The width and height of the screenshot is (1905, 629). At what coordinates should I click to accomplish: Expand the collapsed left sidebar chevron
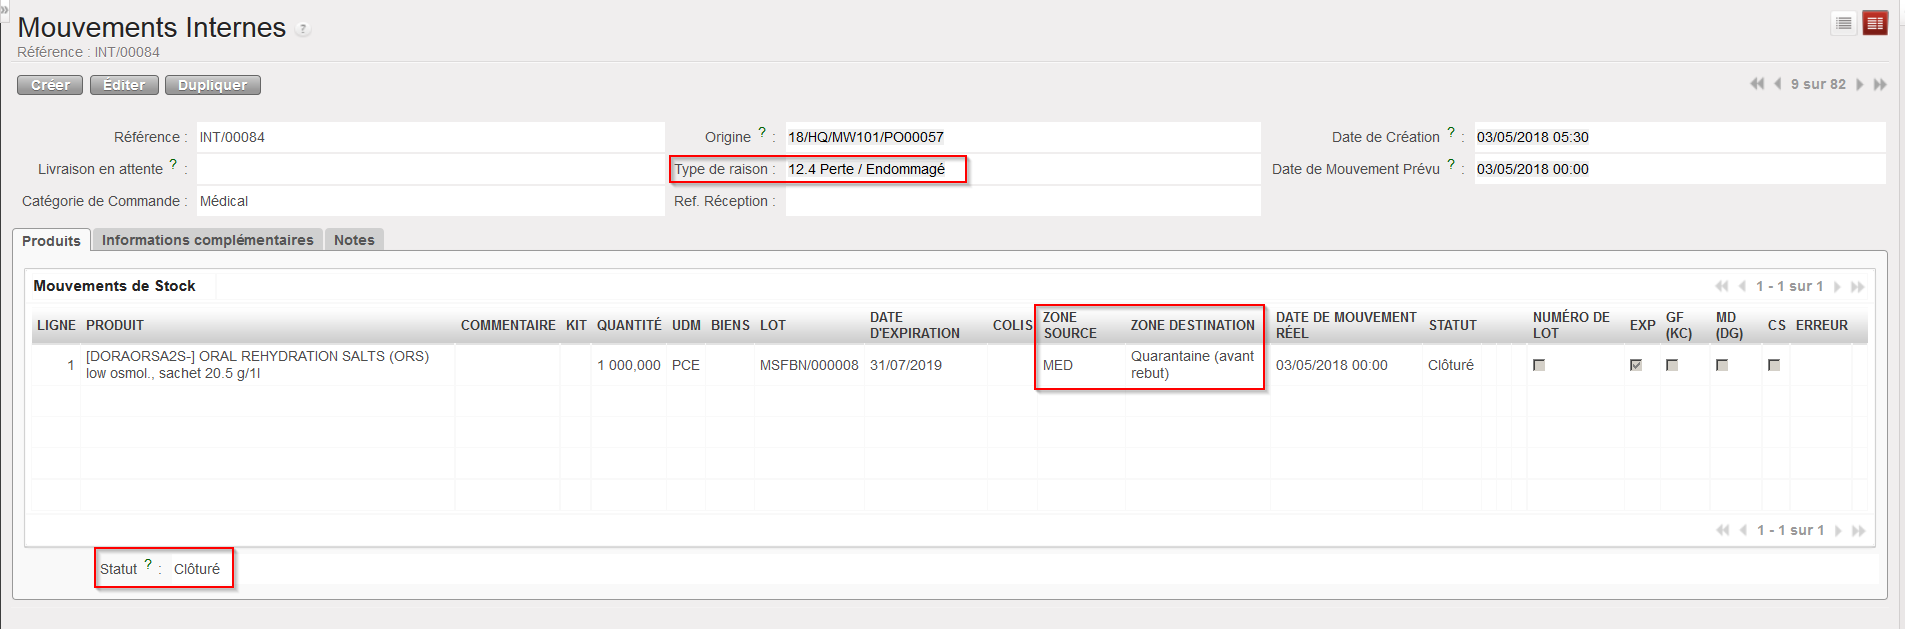[4, 8]
